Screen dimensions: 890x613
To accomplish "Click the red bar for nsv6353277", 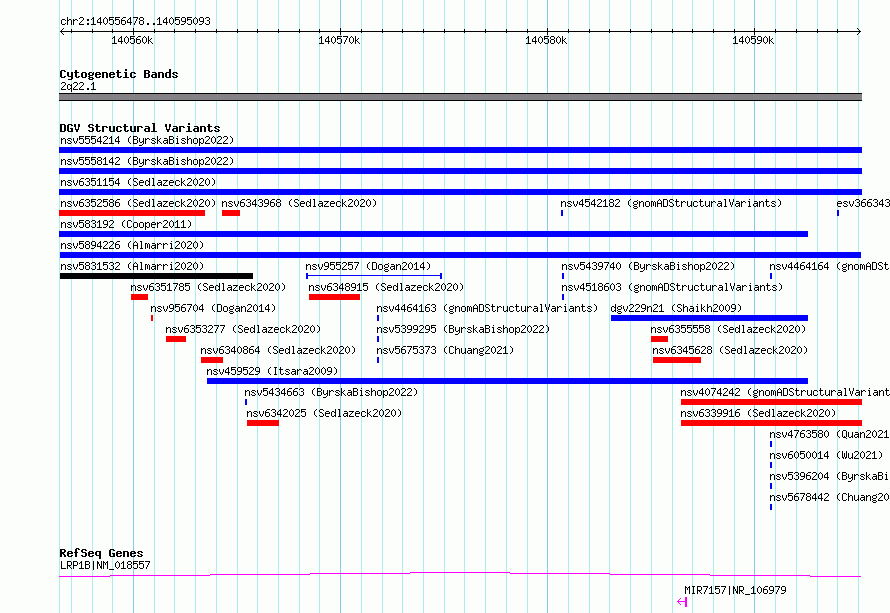I will coord(176,339).
